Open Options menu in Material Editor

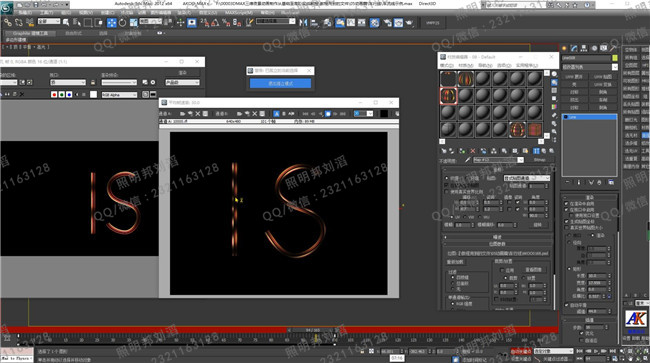click(504, 65)
